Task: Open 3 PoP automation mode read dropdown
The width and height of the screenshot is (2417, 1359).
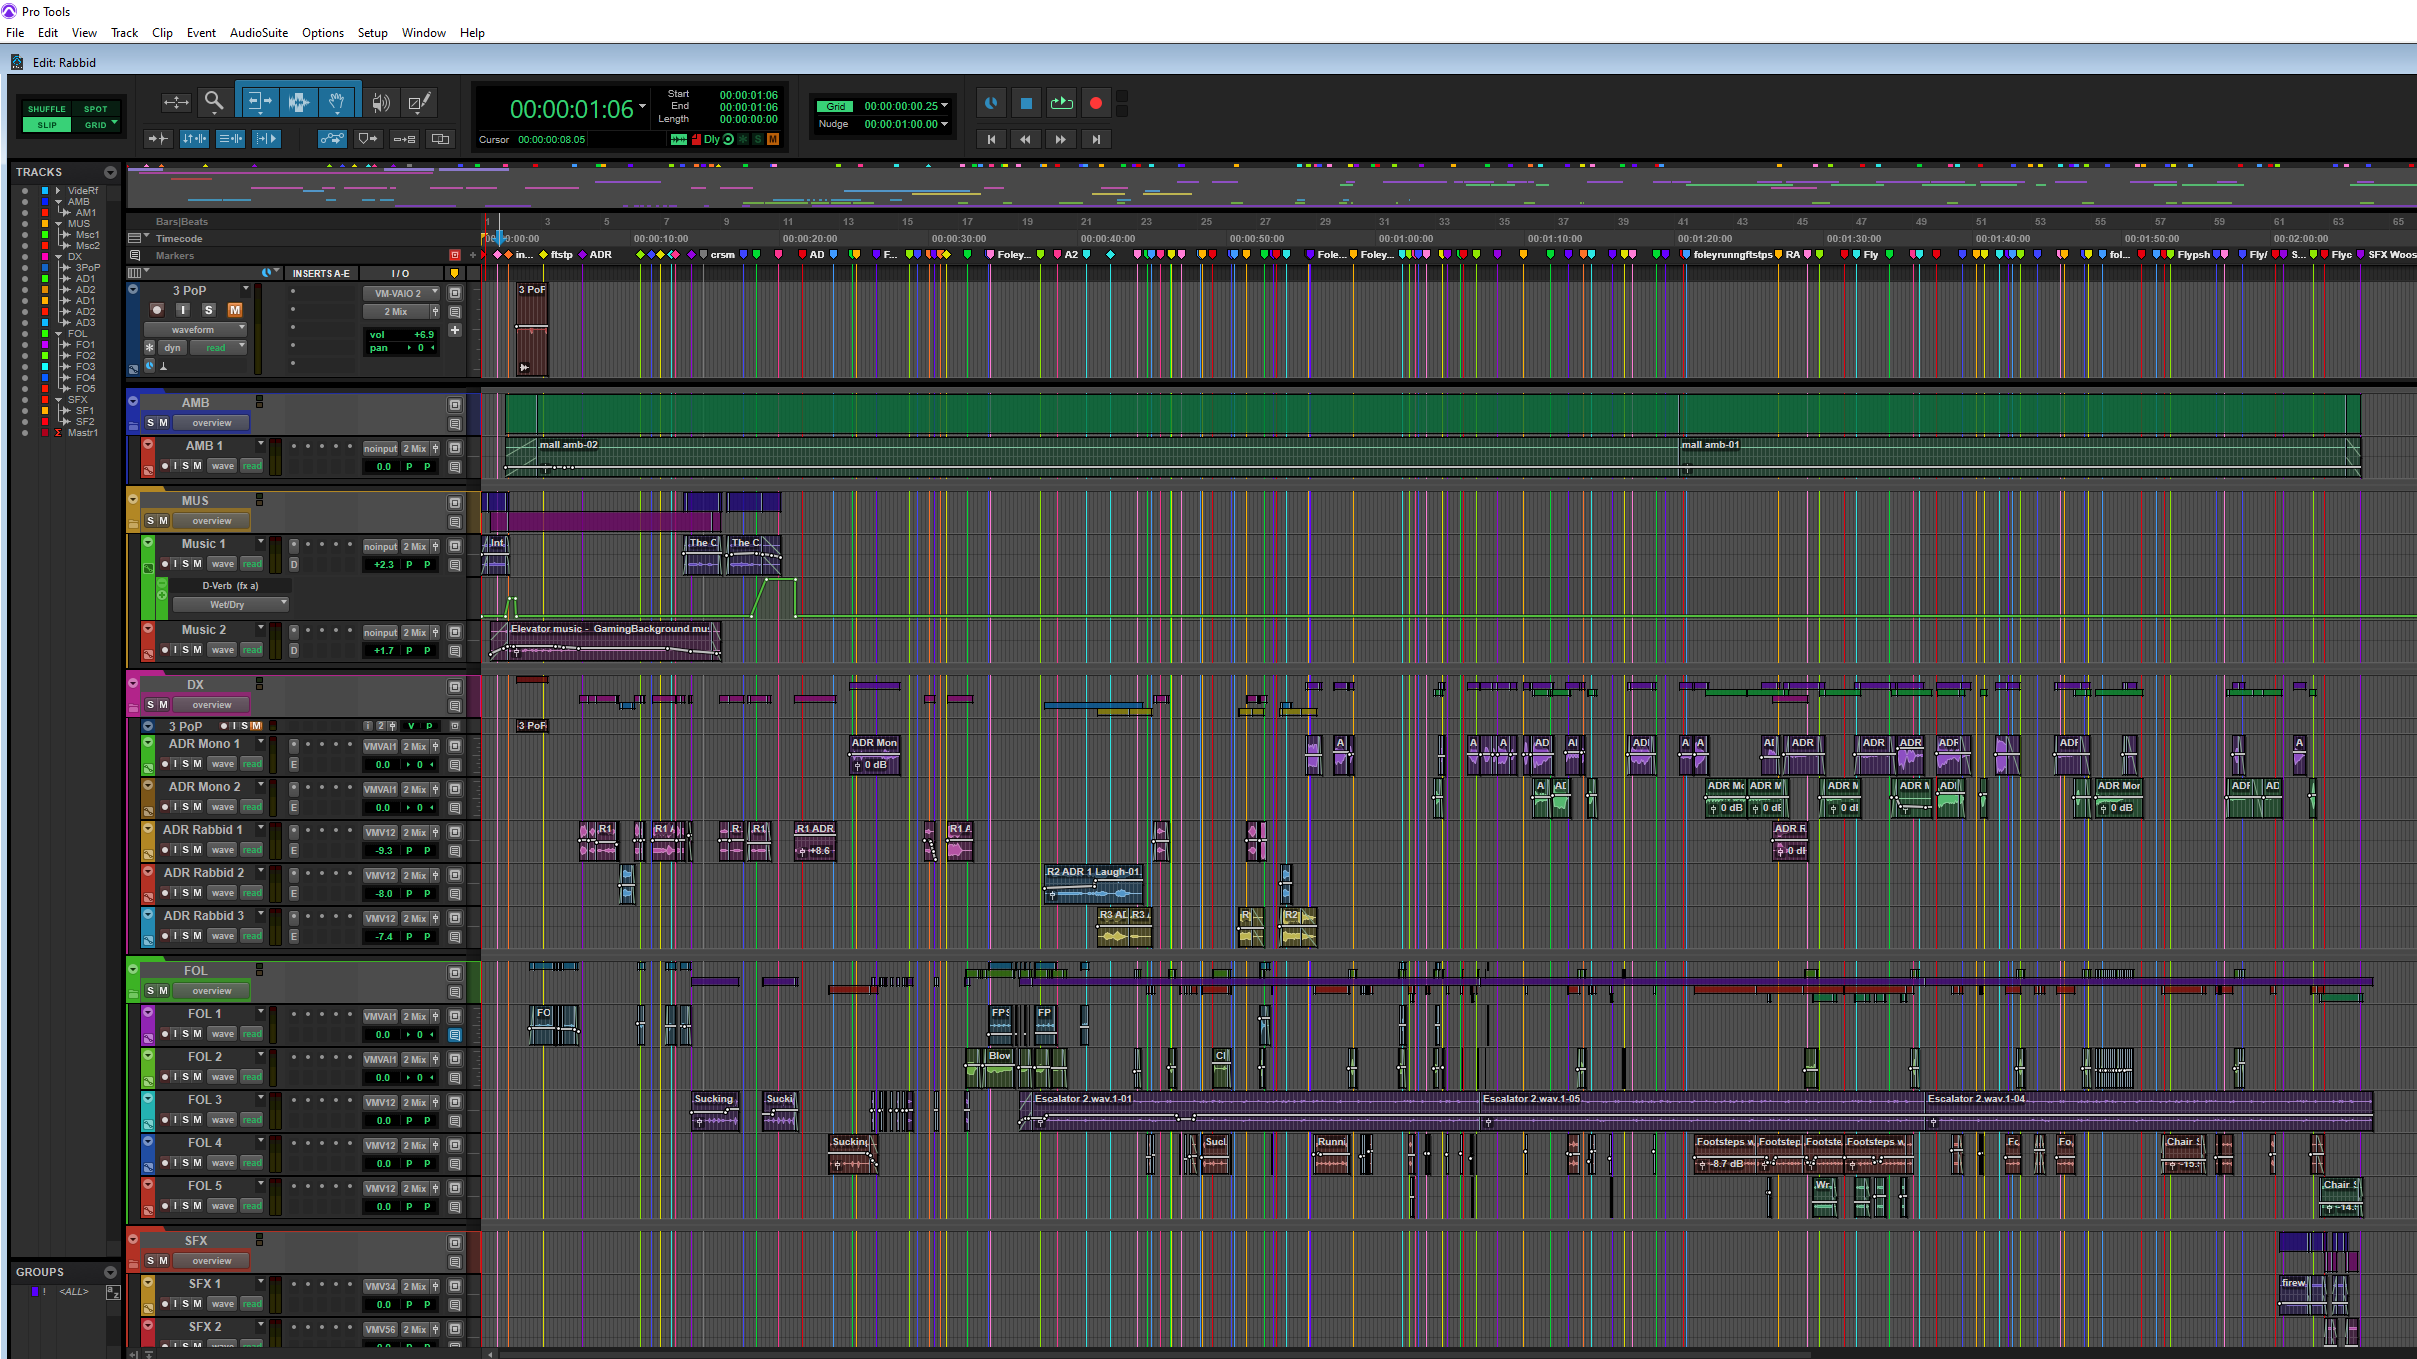Action: [x=219, y=348]
